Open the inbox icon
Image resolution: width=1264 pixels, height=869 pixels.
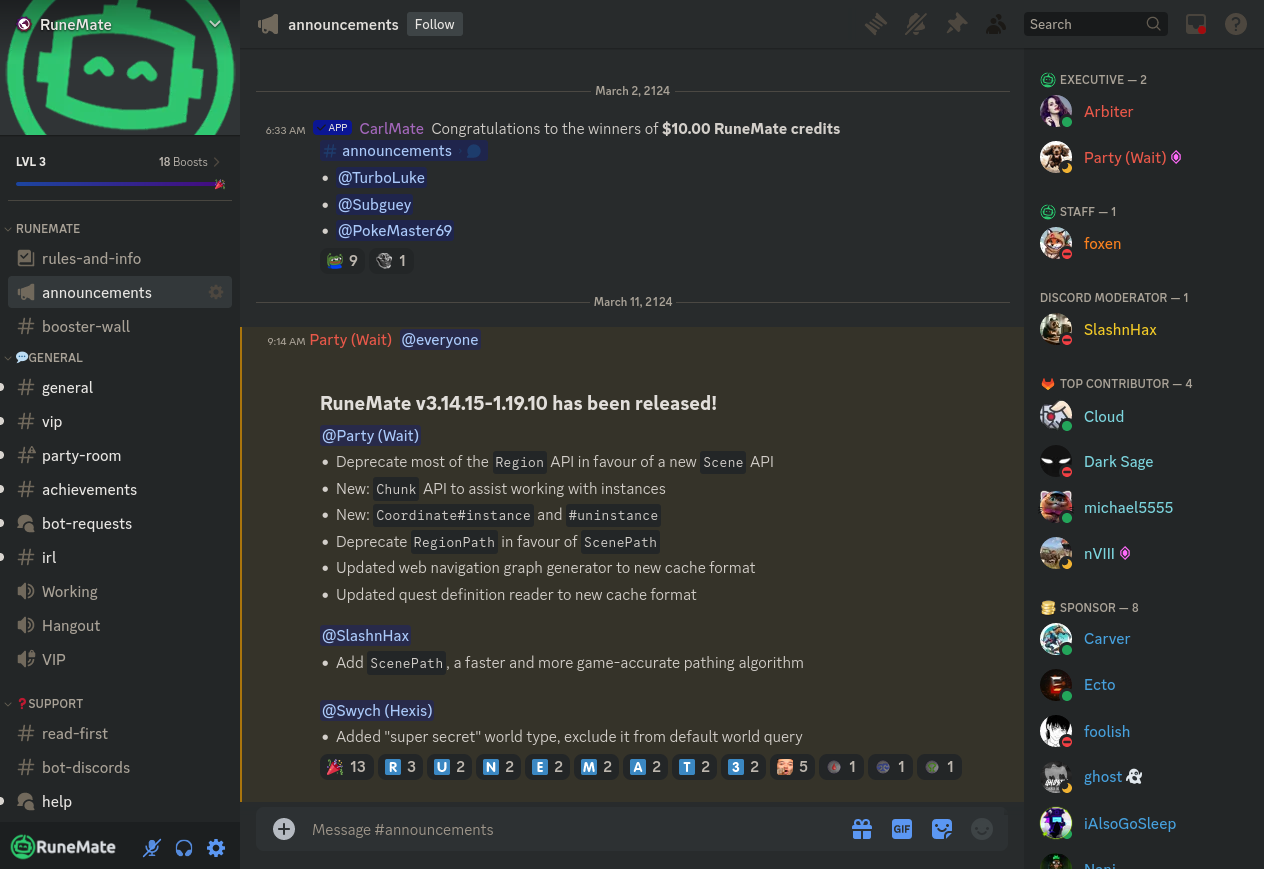[x=1196, y=24]
